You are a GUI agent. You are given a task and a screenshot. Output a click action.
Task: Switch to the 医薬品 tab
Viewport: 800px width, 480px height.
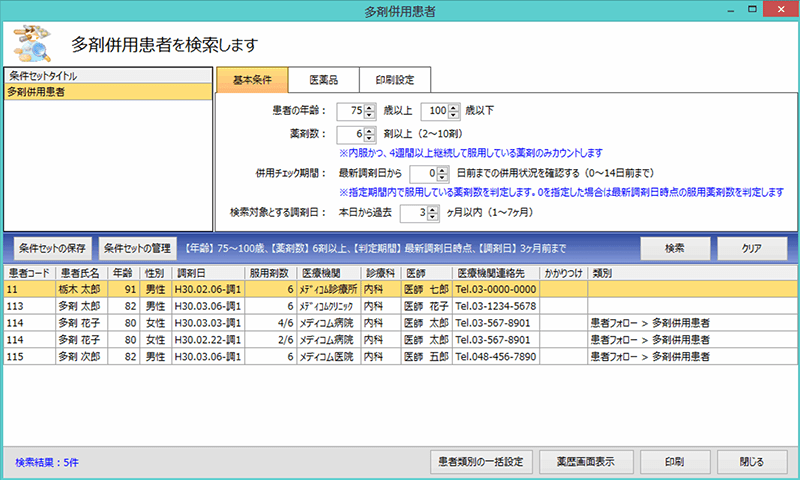(x=323, y=80)
